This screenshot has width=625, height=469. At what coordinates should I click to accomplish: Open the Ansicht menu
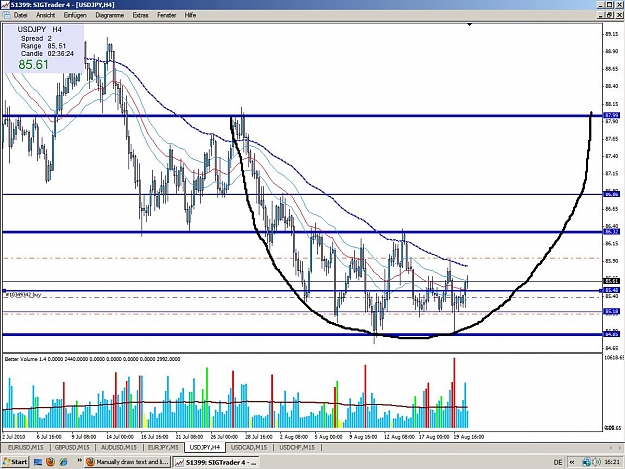pyautogui.click(x=45, y=15)
